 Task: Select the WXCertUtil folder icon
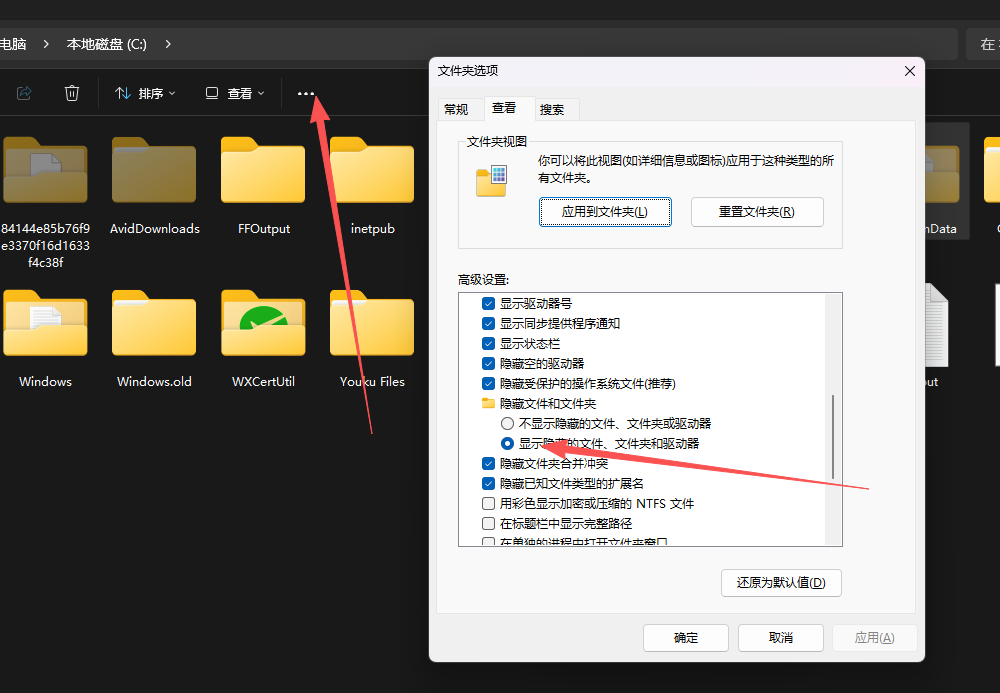[263, 324]
